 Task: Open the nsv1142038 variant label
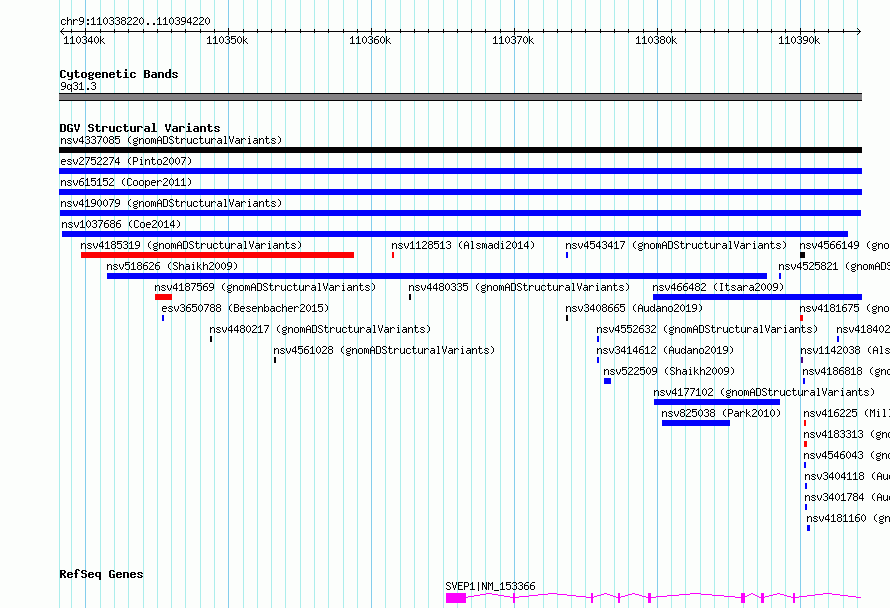point(845,350)
